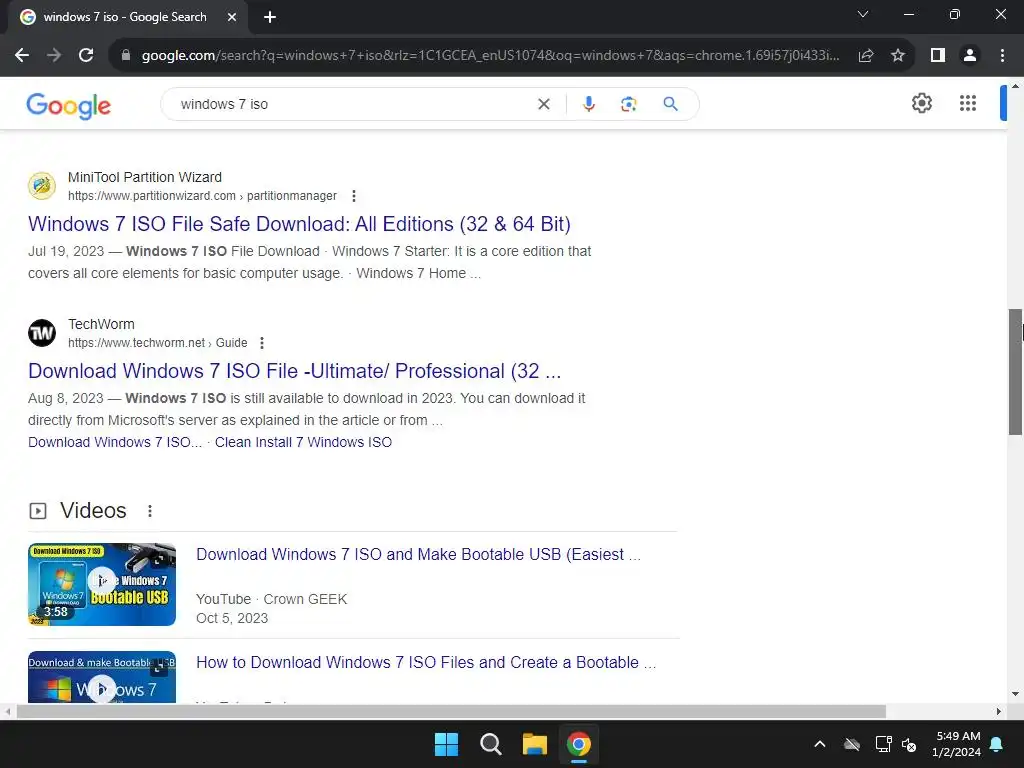The image size is (1024, 768).
Task: Open Windows 7 ISO File Safe Download link
Action: [299, 224]
